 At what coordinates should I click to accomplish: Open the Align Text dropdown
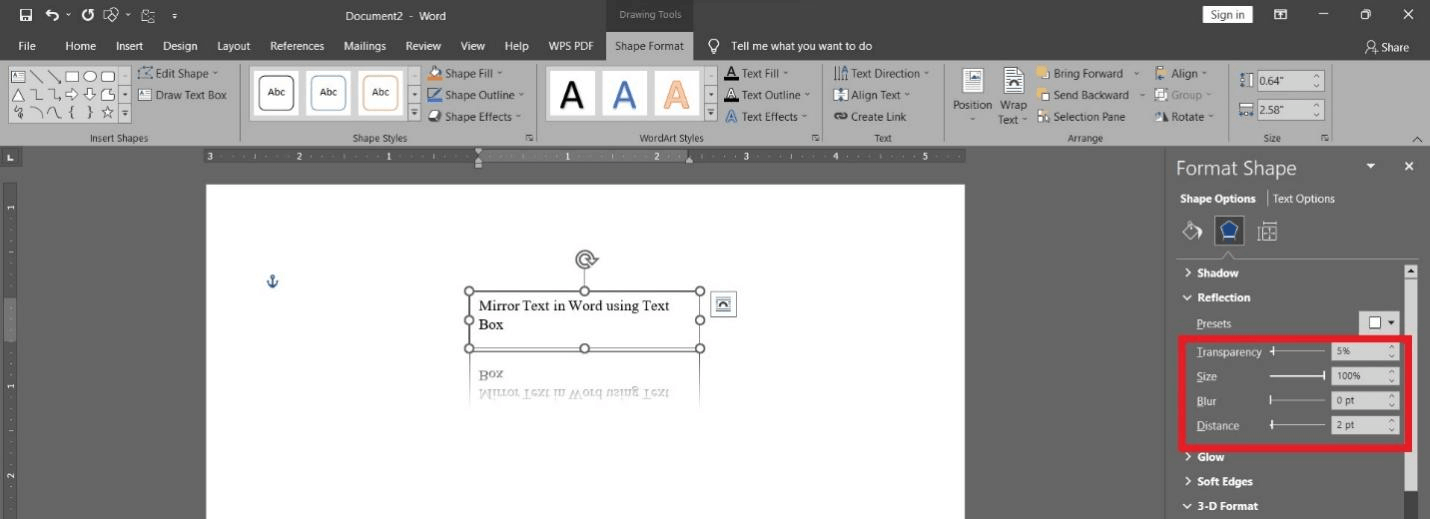click(873, 95)
